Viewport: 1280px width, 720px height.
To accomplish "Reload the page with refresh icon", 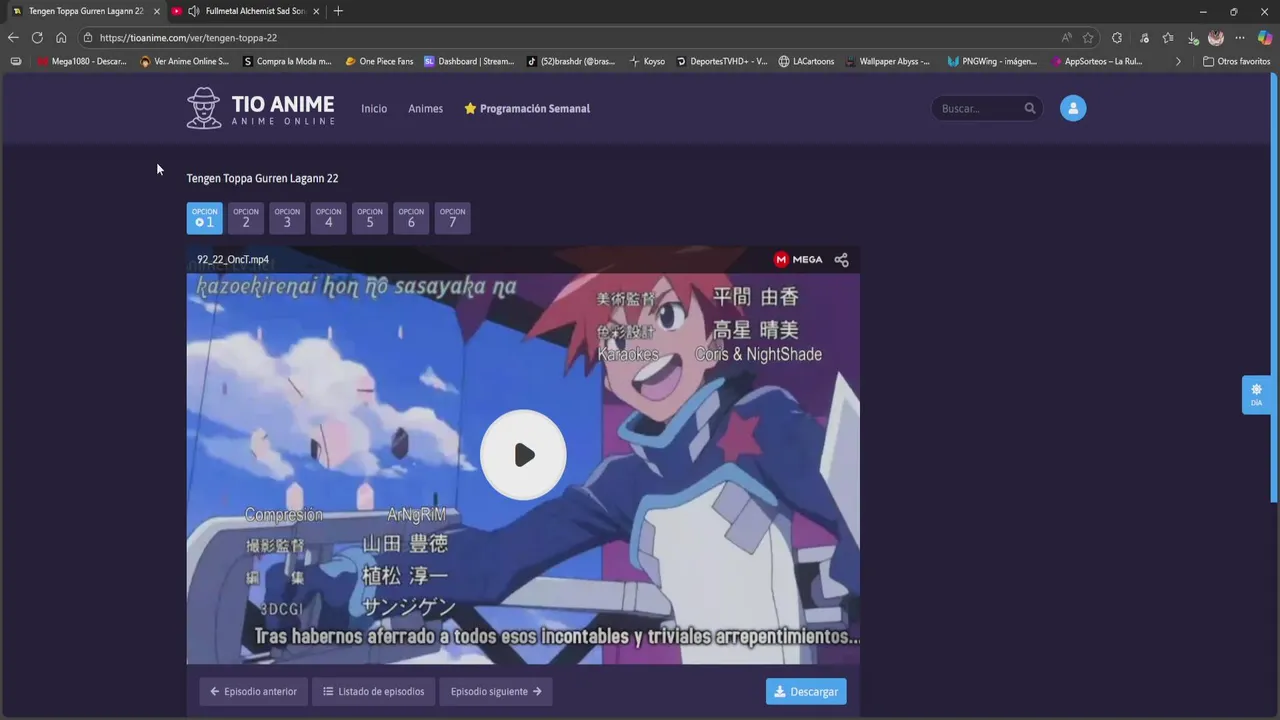I will pos(37,38).
